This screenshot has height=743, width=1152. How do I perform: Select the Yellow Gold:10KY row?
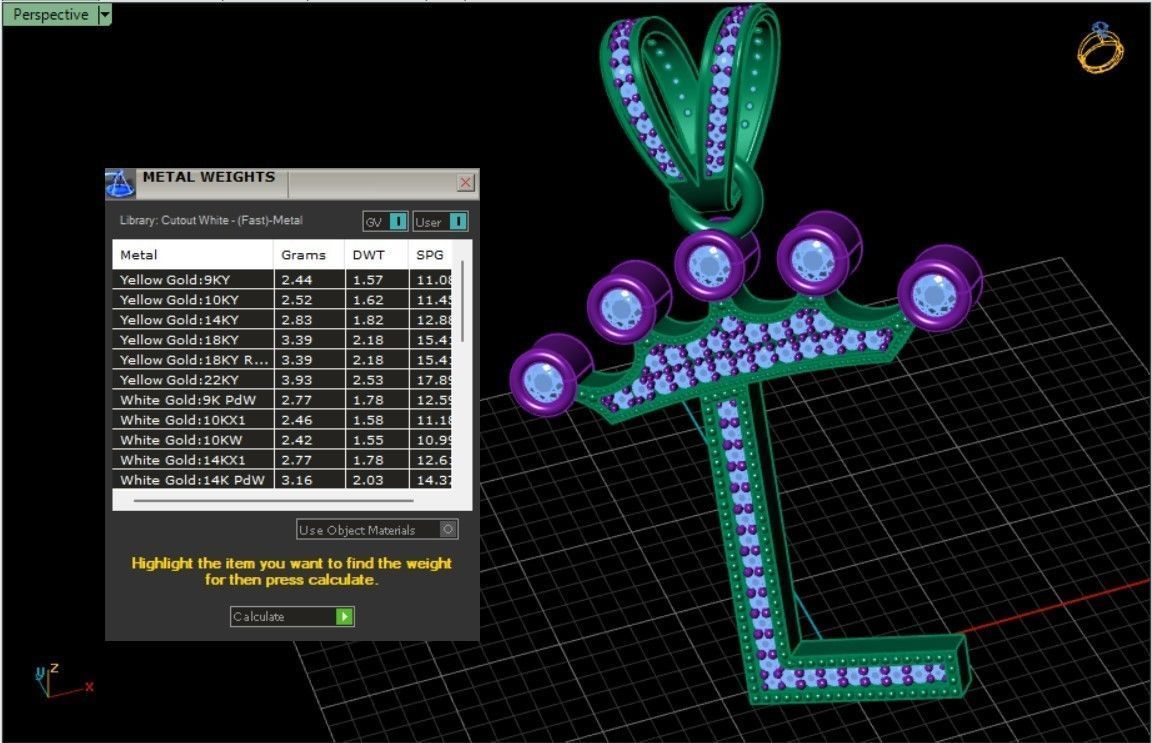click(282, 299)
